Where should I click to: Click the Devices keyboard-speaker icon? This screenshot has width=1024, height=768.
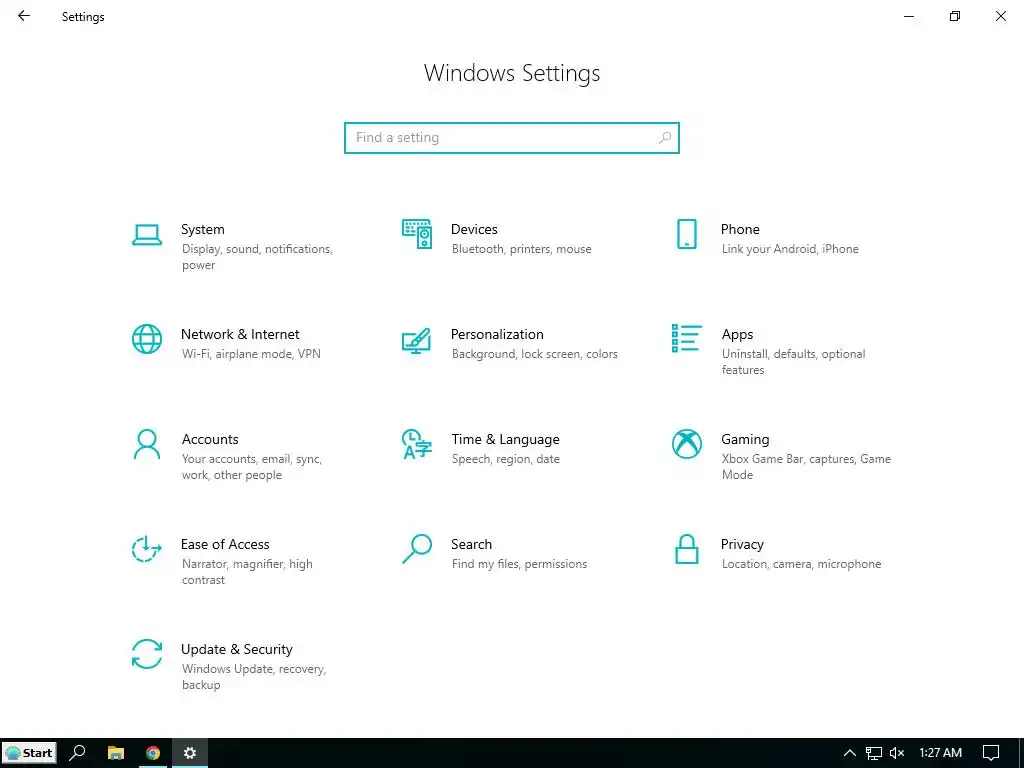pyautogui.click(x=417, y=234)
